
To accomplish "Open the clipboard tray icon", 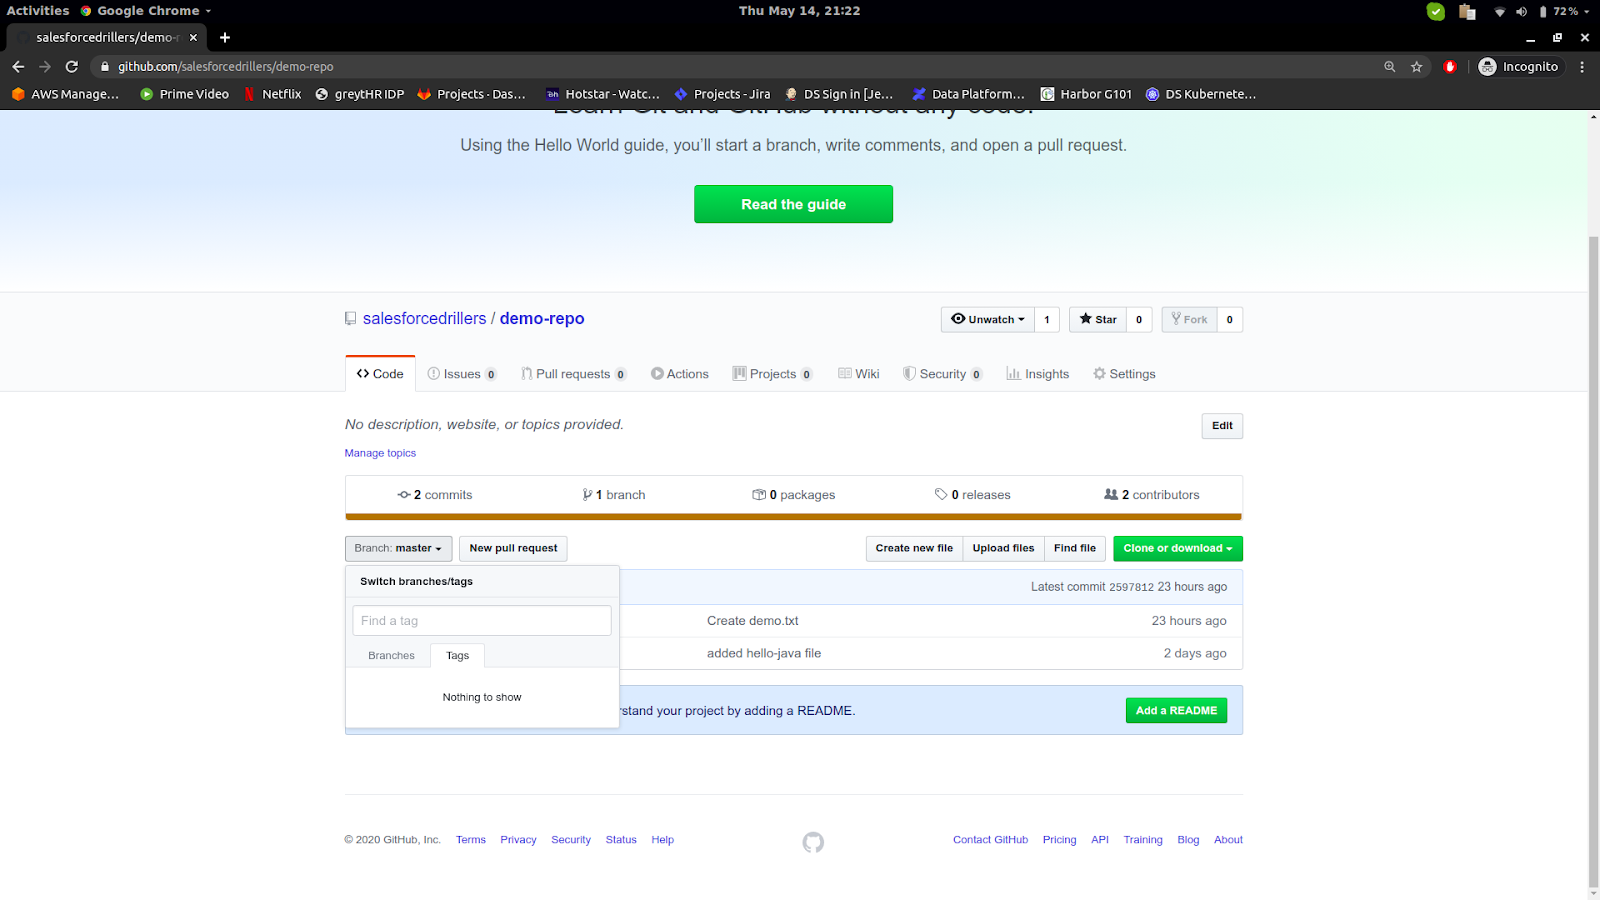I will pos(1467,11).
